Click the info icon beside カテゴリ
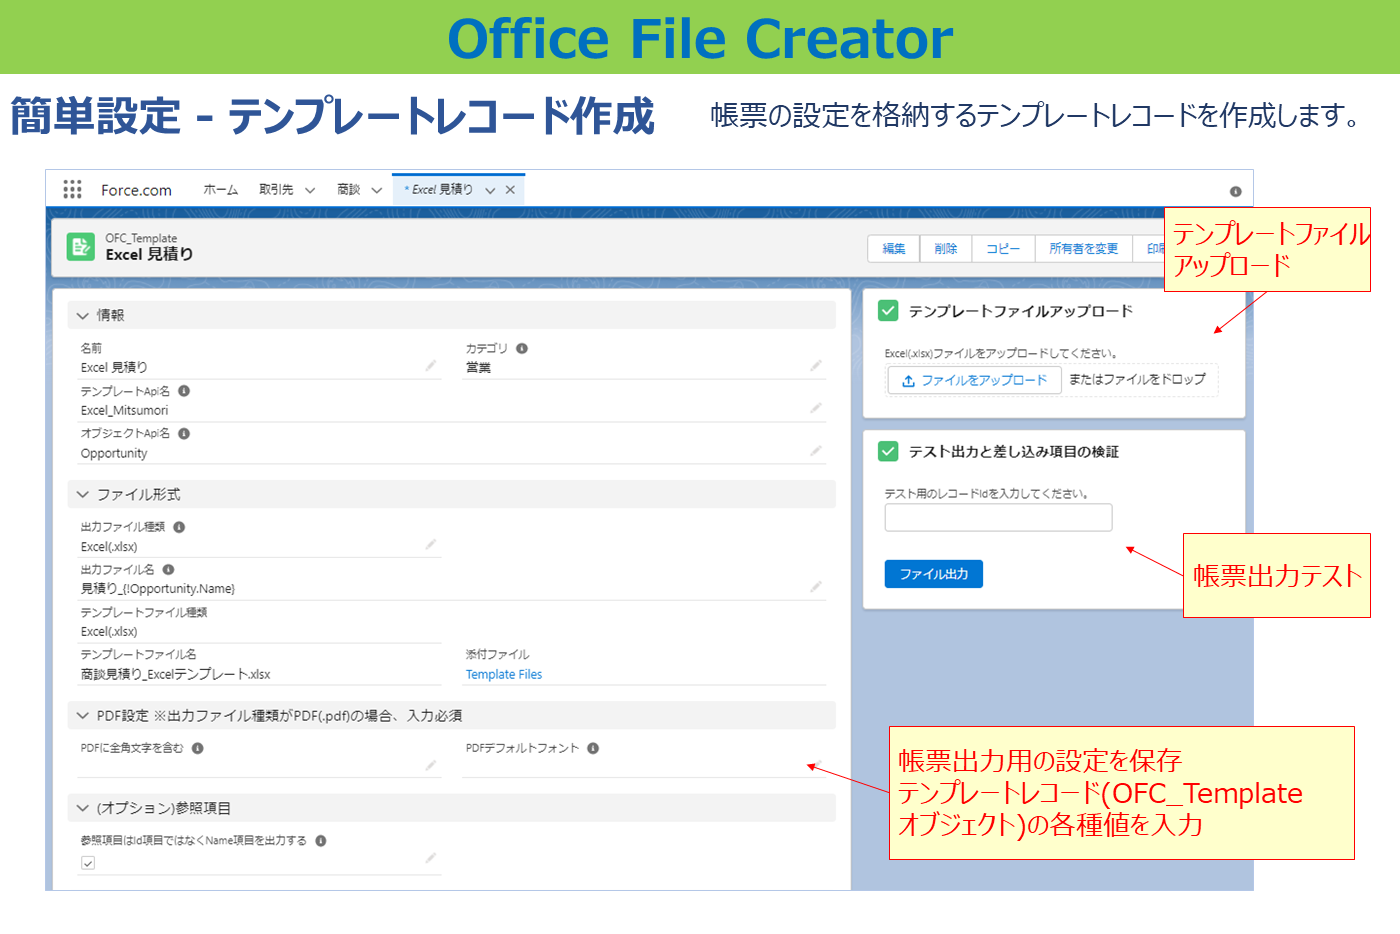Screen dimensions: 1400x934 pyautogui.click(x=522, y=349)
